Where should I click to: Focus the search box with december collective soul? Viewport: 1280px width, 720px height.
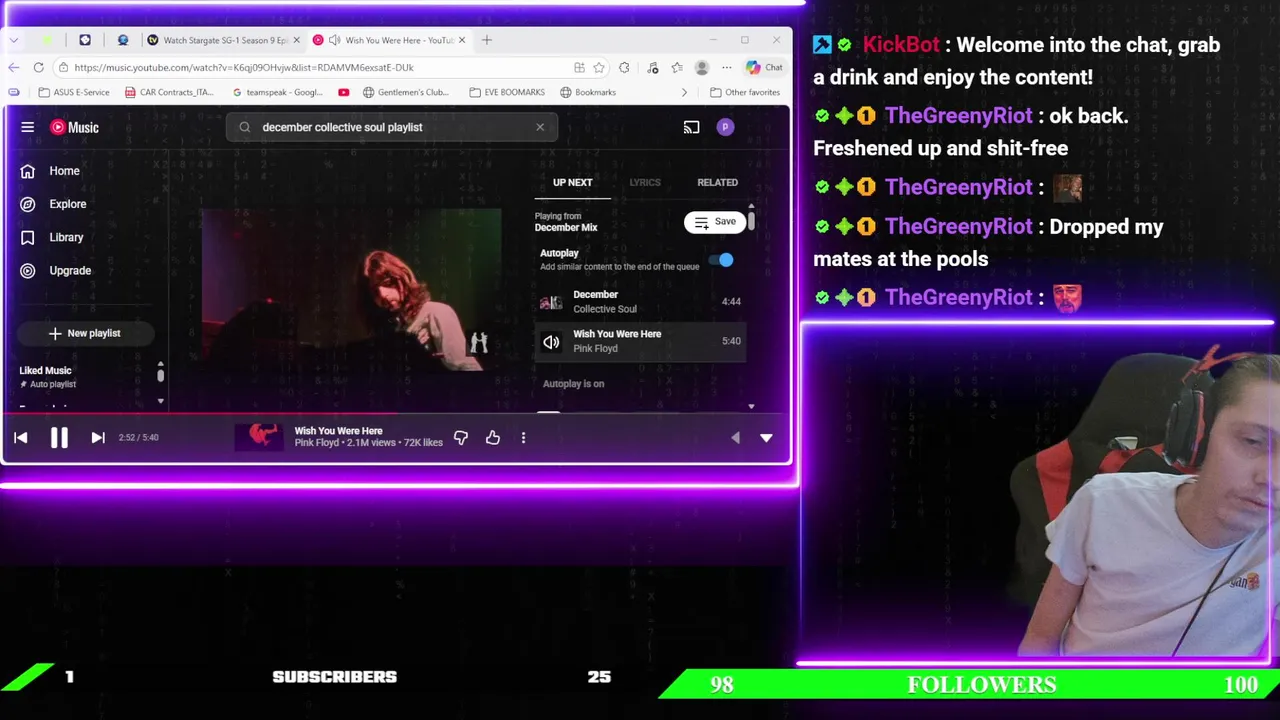click(390, 127)
